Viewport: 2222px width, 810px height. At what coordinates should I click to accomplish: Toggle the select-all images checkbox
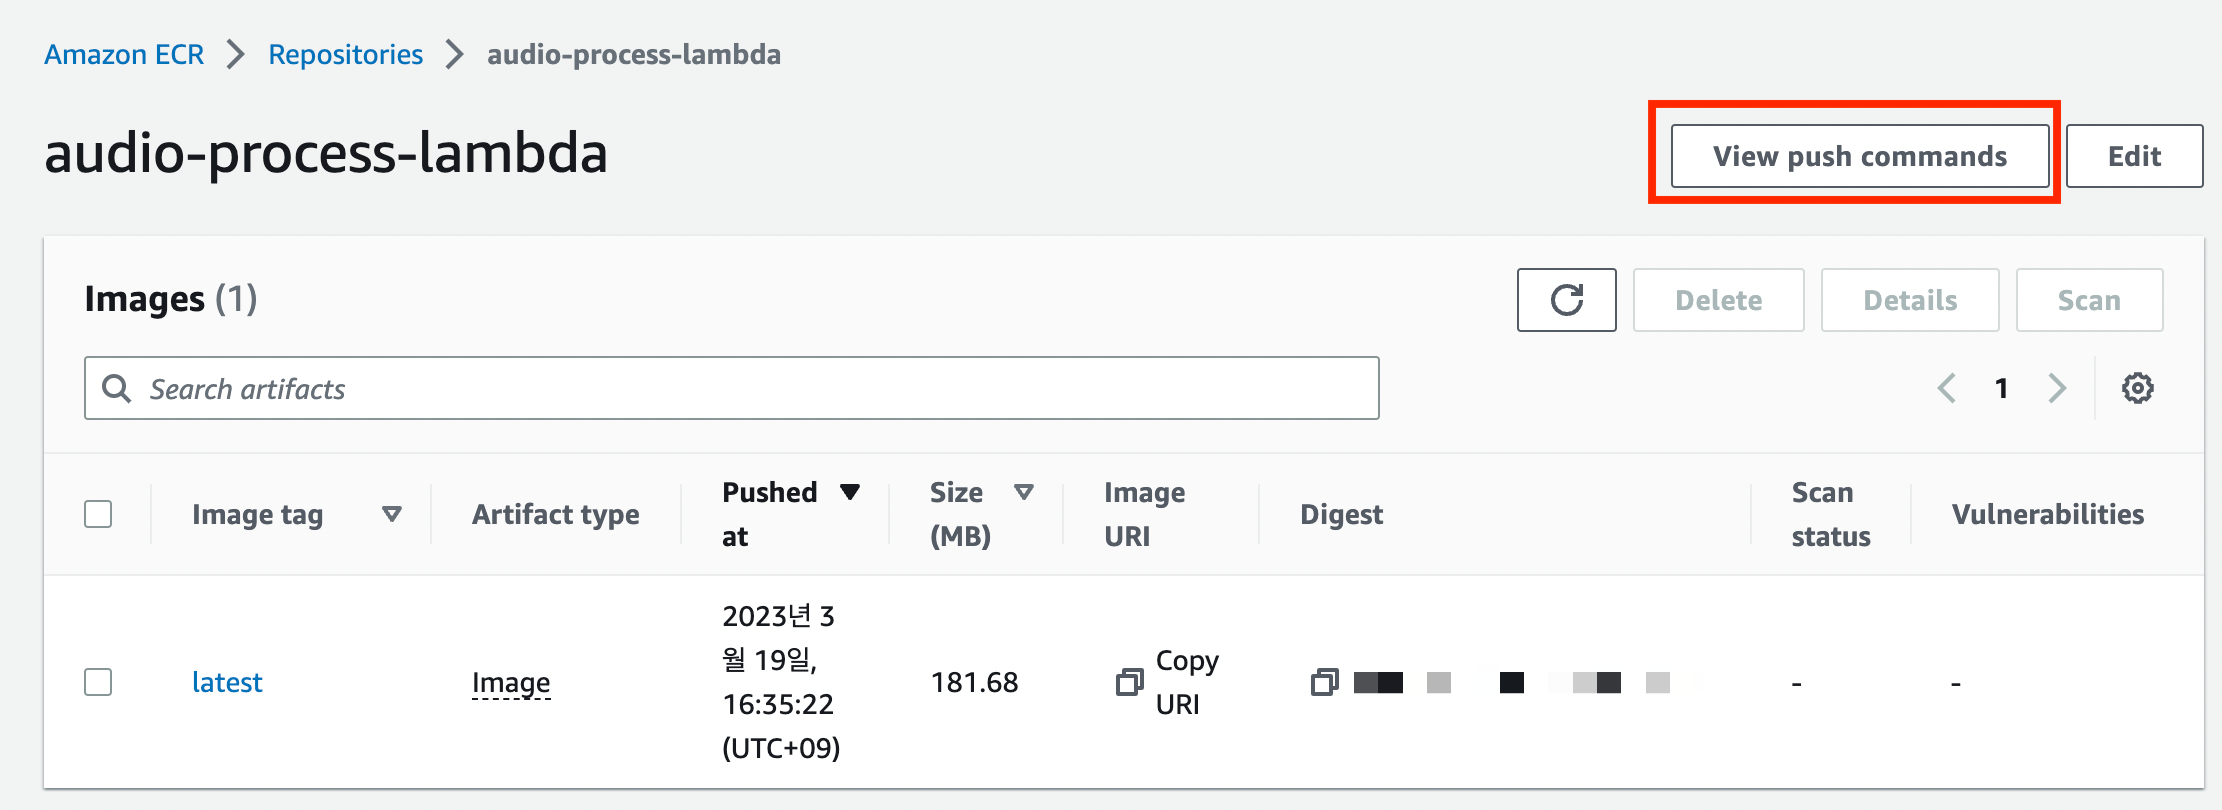(x=98, y=514)
